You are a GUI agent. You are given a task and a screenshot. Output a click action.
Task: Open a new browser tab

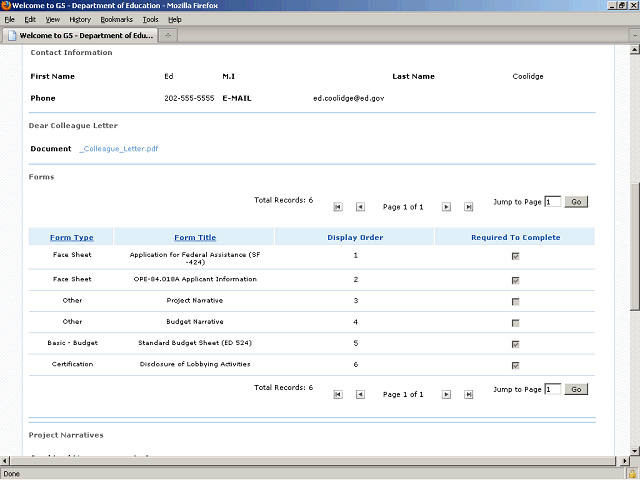169,35
